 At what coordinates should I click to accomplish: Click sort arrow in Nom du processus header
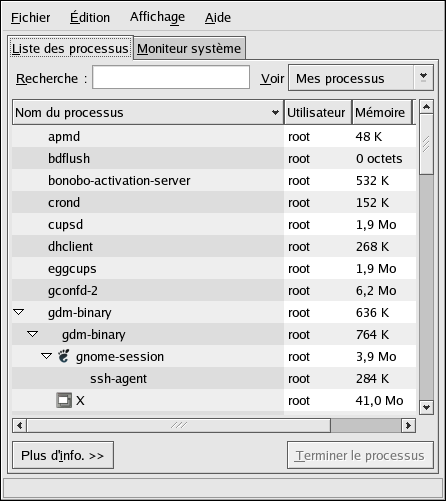275,113
